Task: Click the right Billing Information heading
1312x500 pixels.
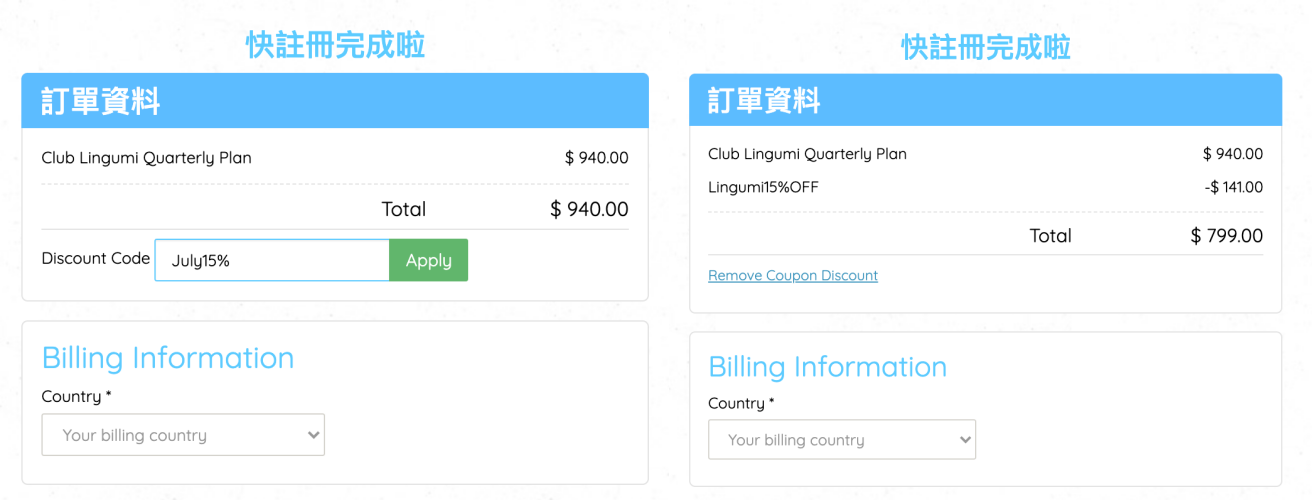Action: click(x=827, y=367)
